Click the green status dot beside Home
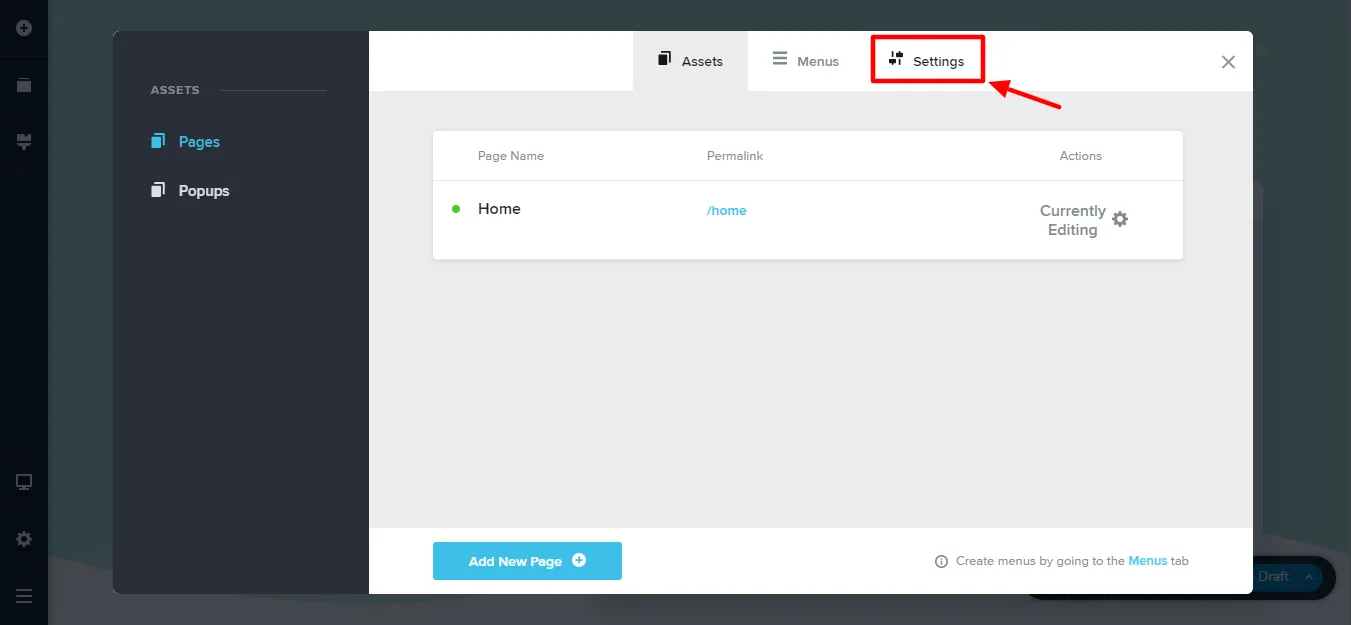The height and width of the screenshot is (625, 1351). coord(456,209)
